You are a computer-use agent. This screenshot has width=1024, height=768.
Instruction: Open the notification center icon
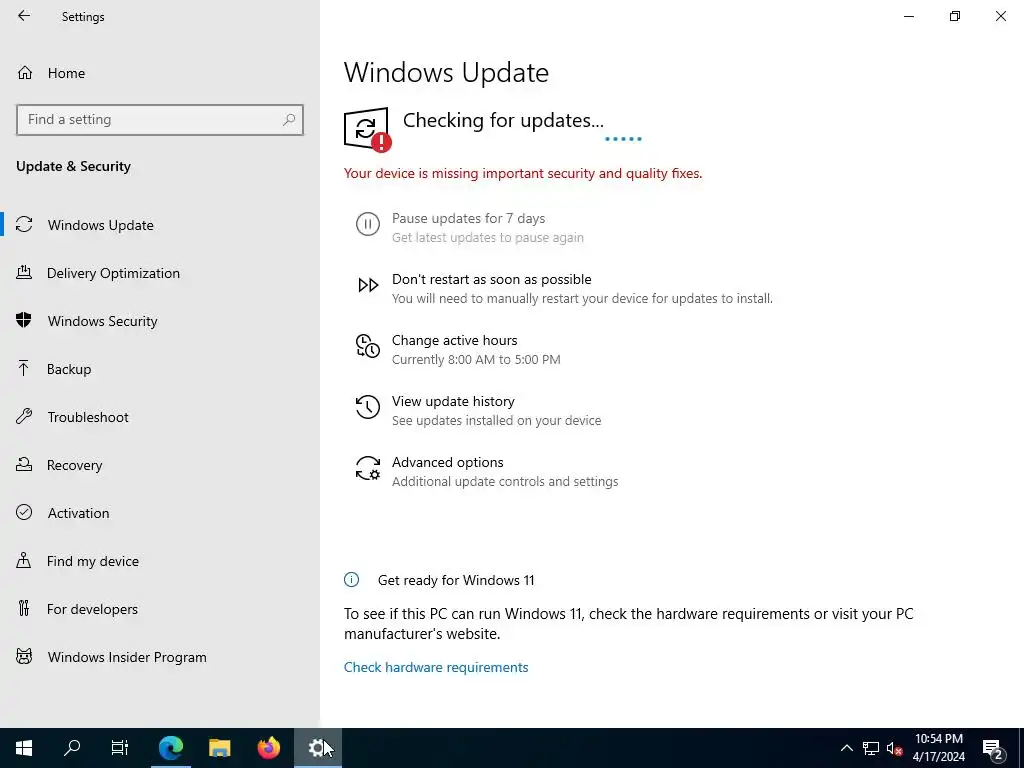click(993, 749)
